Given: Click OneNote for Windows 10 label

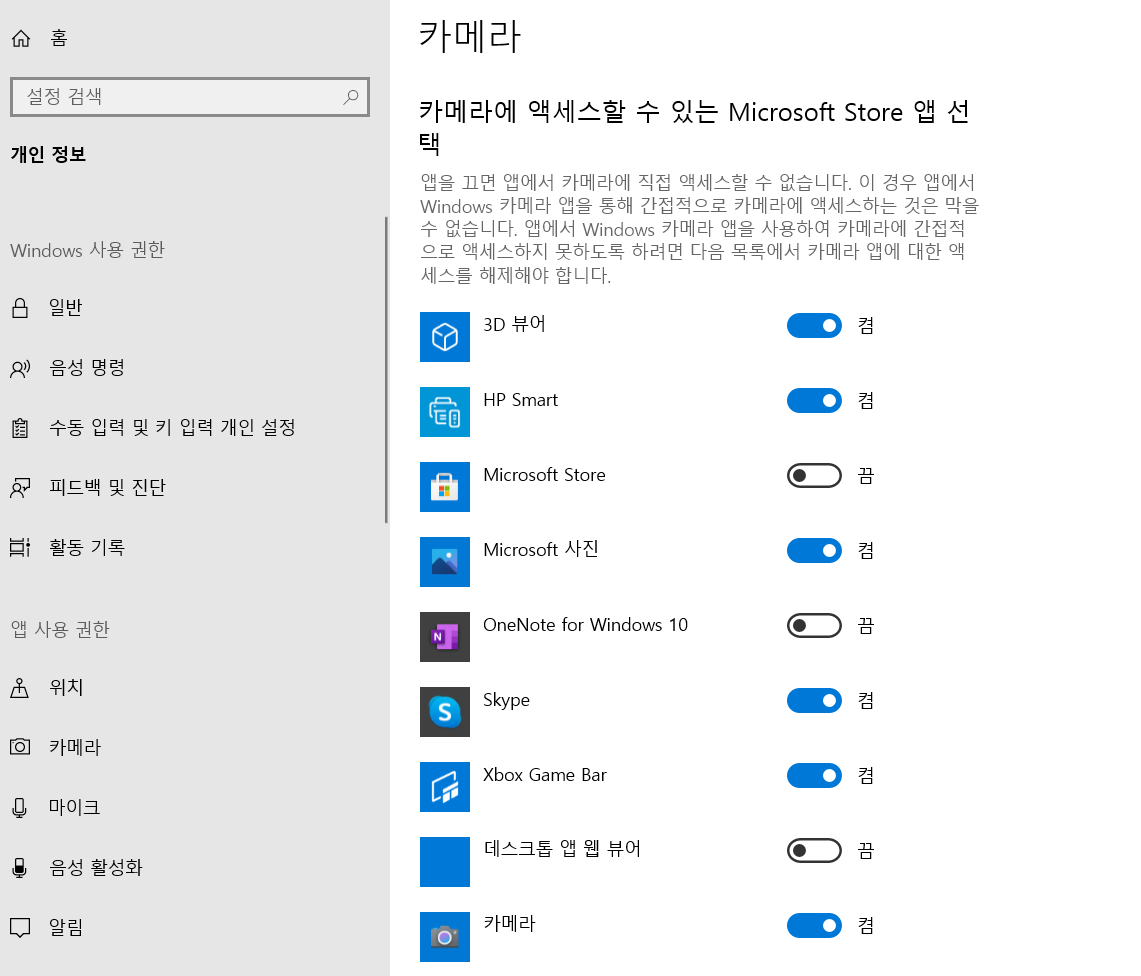Looking at the screenshot, I should (585, 624).
